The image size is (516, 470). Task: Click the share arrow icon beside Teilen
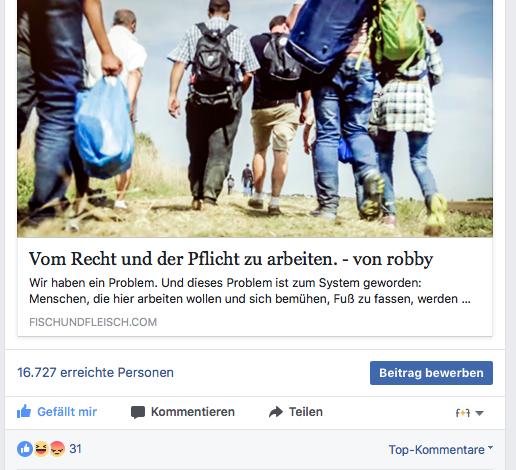tap(276, 412)
